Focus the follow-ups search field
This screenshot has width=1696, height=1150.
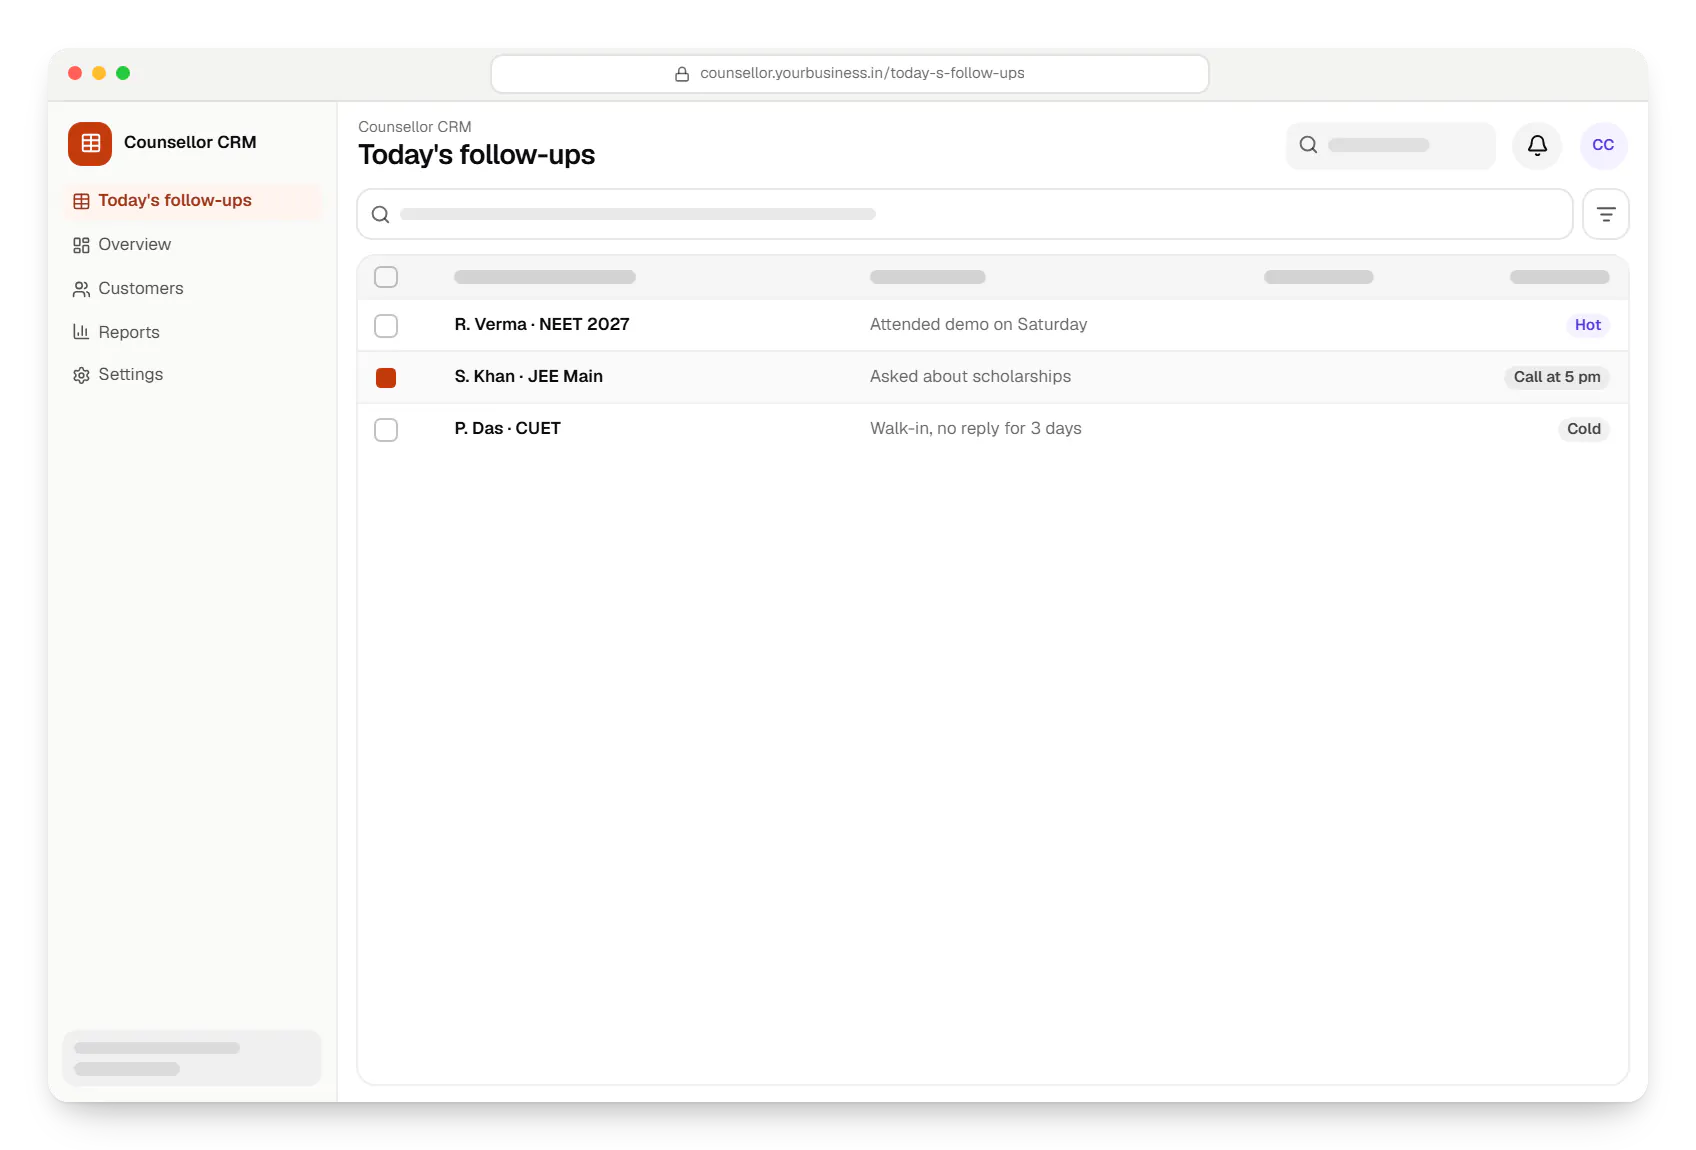(965, 214)
